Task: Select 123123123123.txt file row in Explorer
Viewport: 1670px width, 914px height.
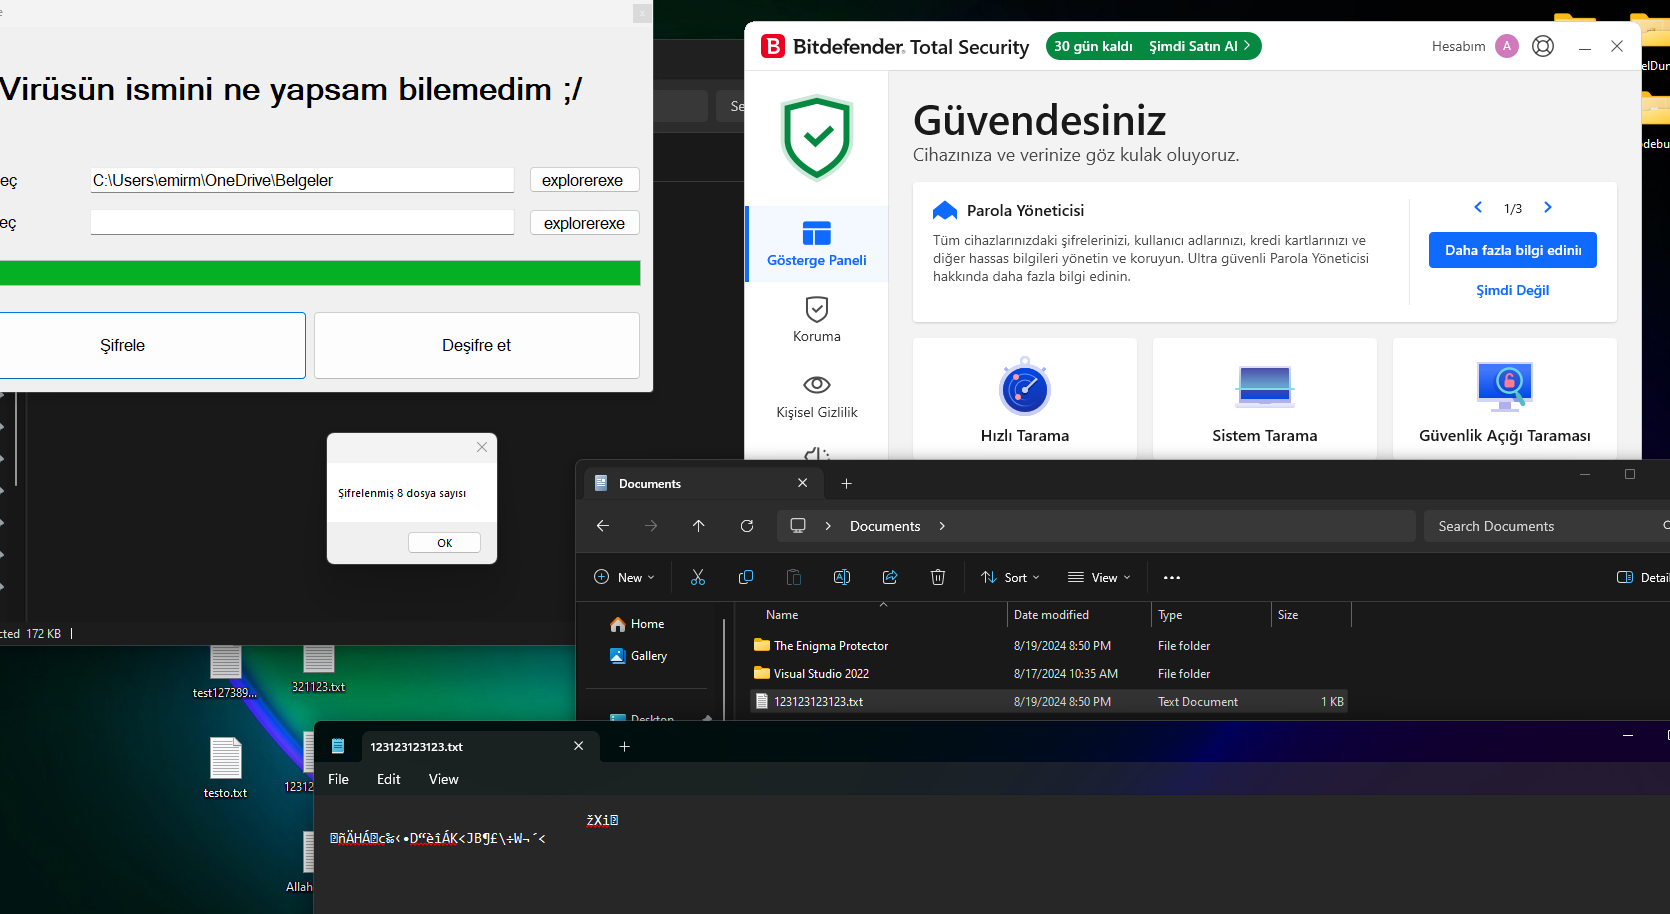Action: (x=1048, y=702)
